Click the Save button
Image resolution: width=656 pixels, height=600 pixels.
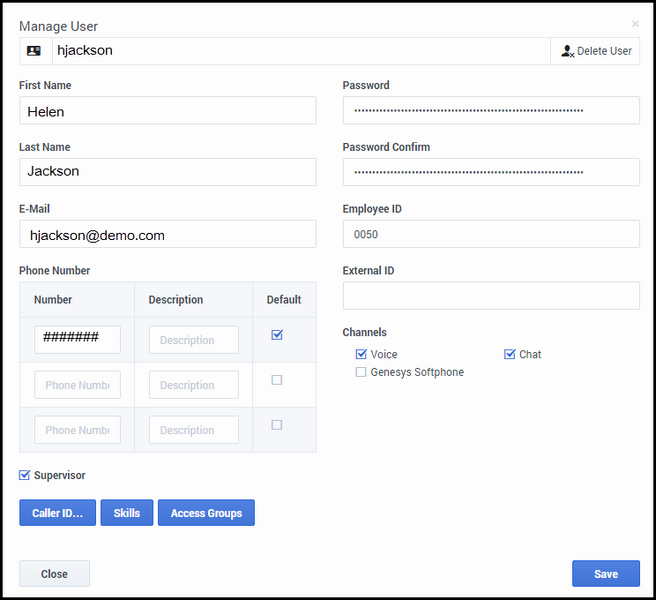(605, 574)
